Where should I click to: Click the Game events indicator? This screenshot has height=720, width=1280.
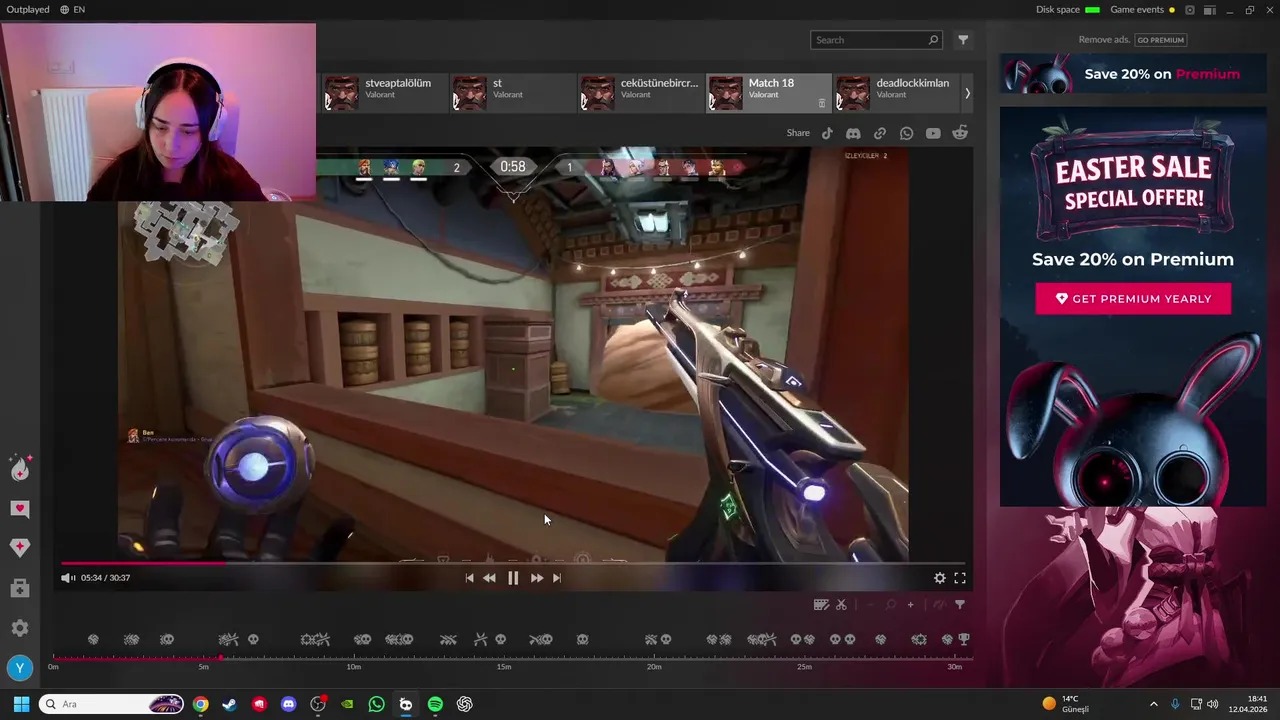click(1142, 9)
